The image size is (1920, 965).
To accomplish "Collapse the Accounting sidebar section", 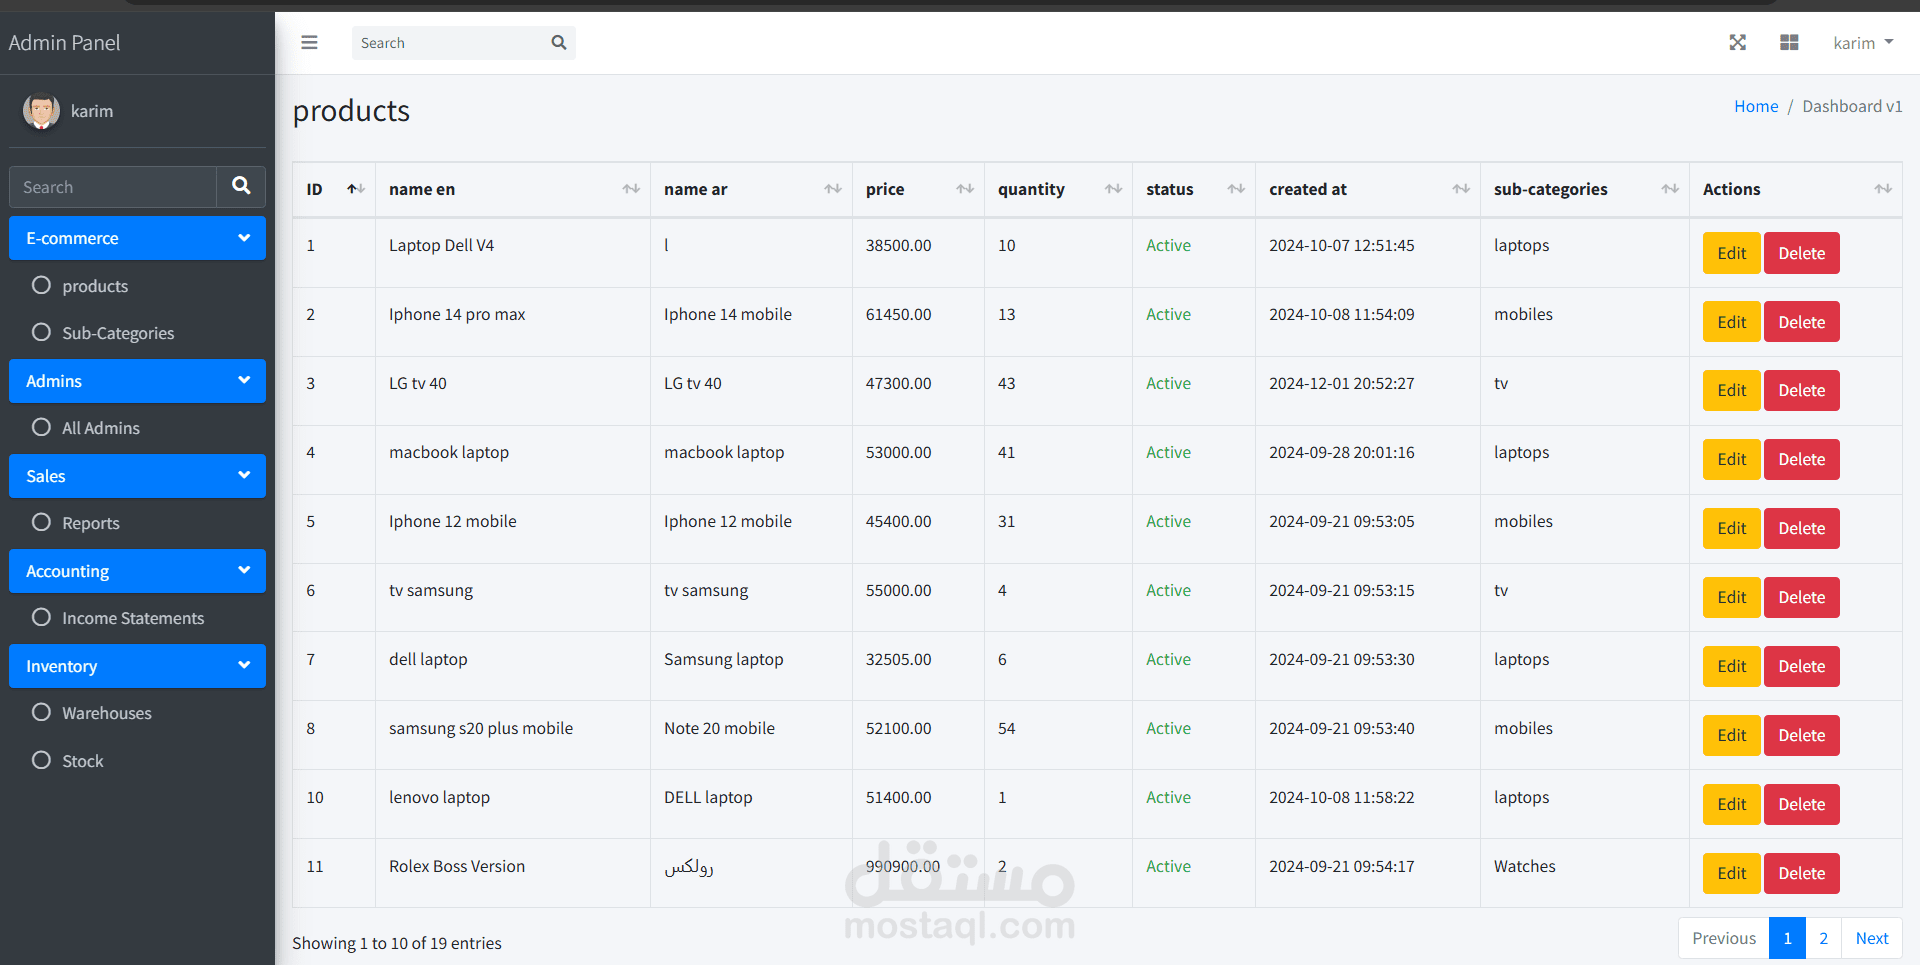I will (138, 571).
